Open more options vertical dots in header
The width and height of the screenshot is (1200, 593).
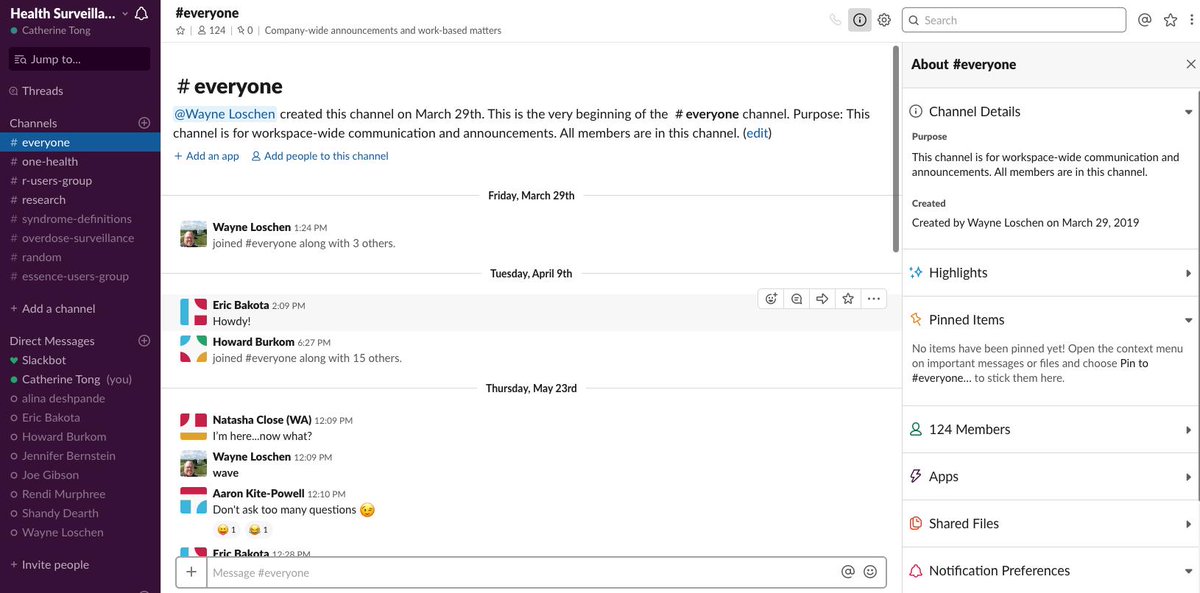[1191, 20]
